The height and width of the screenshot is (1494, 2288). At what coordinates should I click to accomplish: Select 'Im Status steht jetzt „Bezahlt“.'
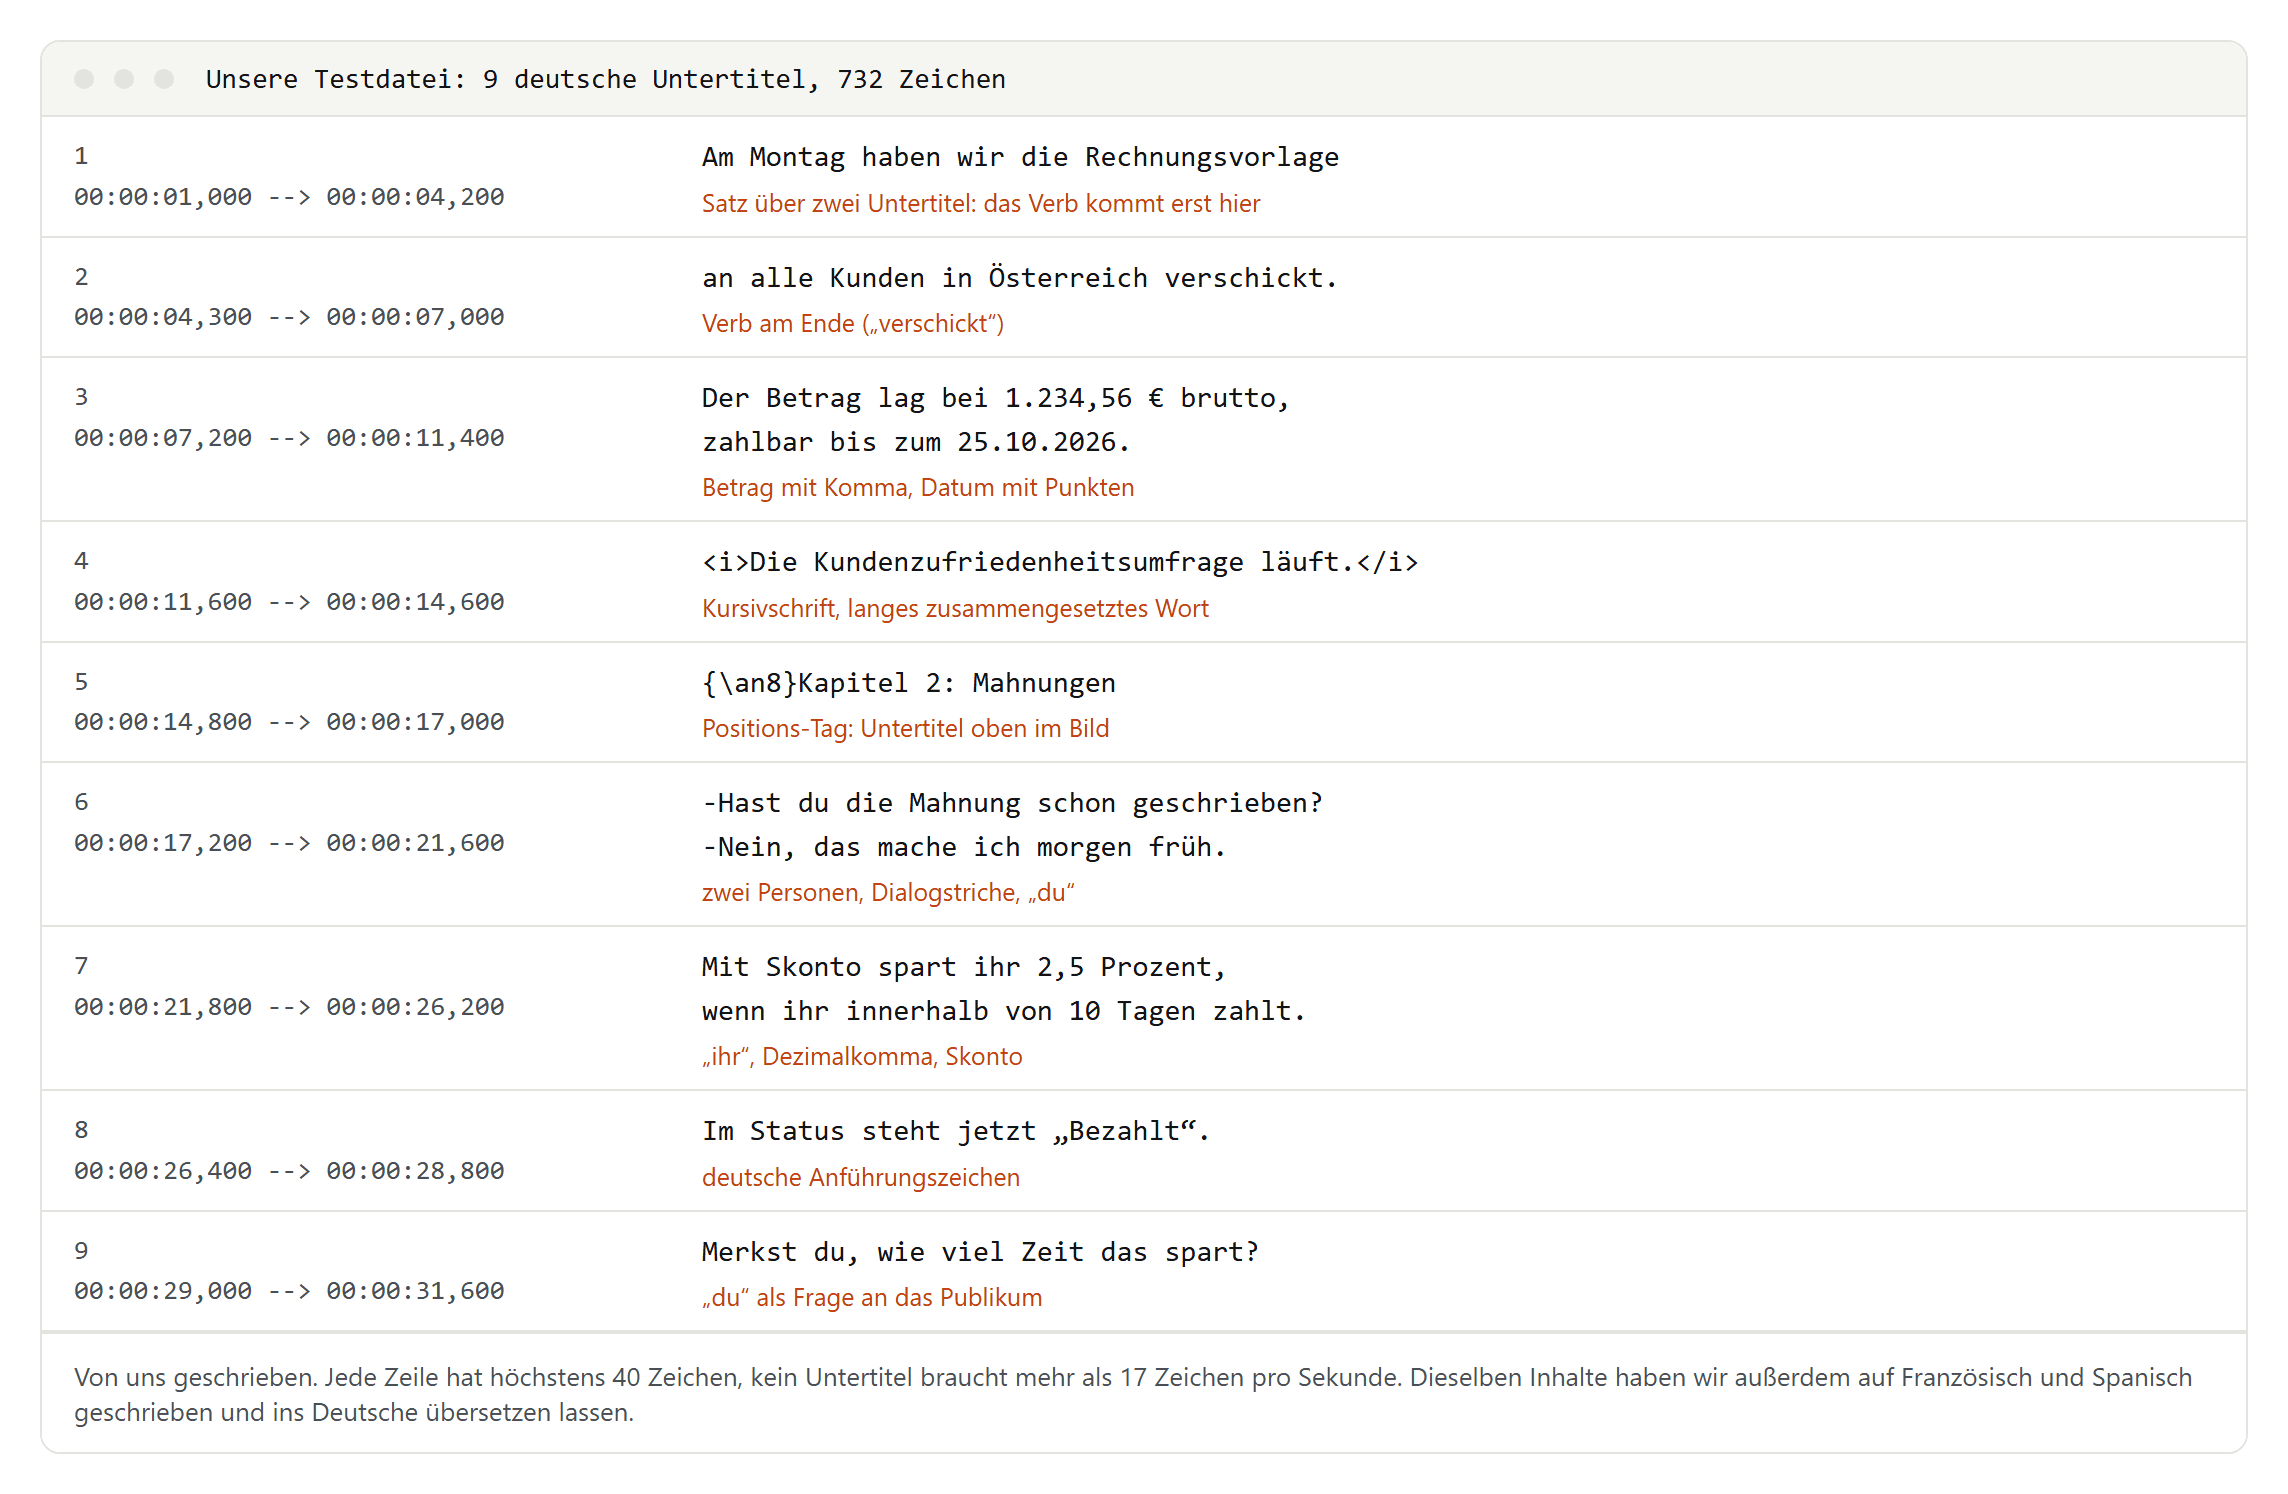click(956, 1131)
